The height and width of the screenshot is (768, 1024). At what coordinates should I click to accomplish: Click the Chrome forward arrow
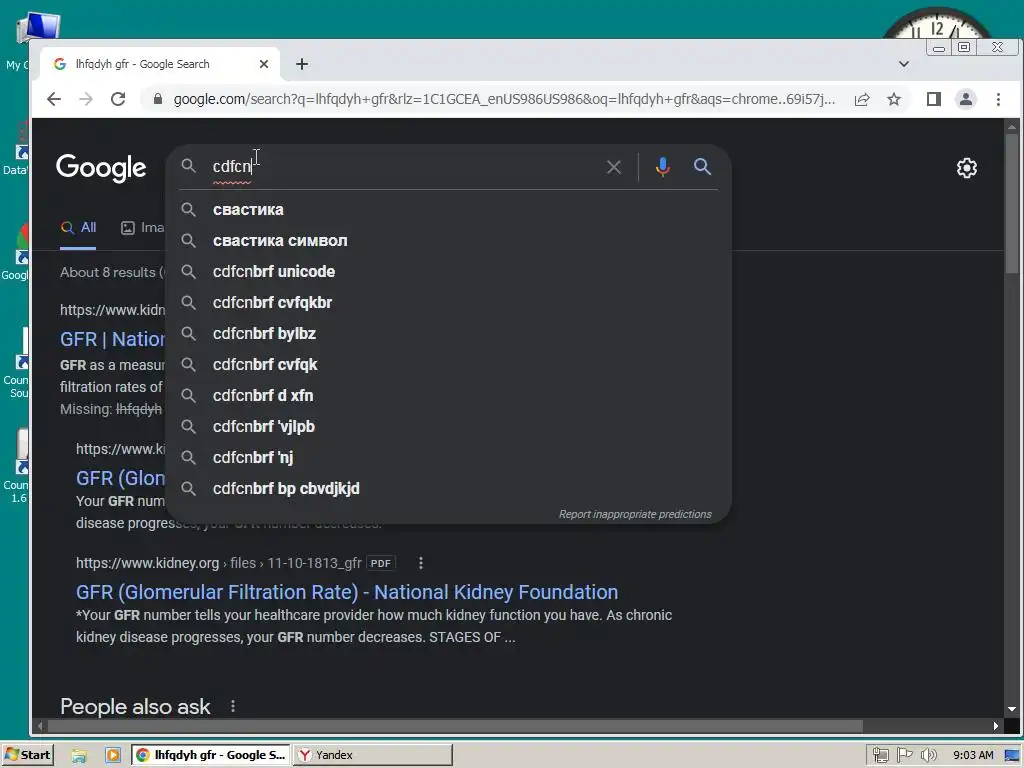coord(86,99)
